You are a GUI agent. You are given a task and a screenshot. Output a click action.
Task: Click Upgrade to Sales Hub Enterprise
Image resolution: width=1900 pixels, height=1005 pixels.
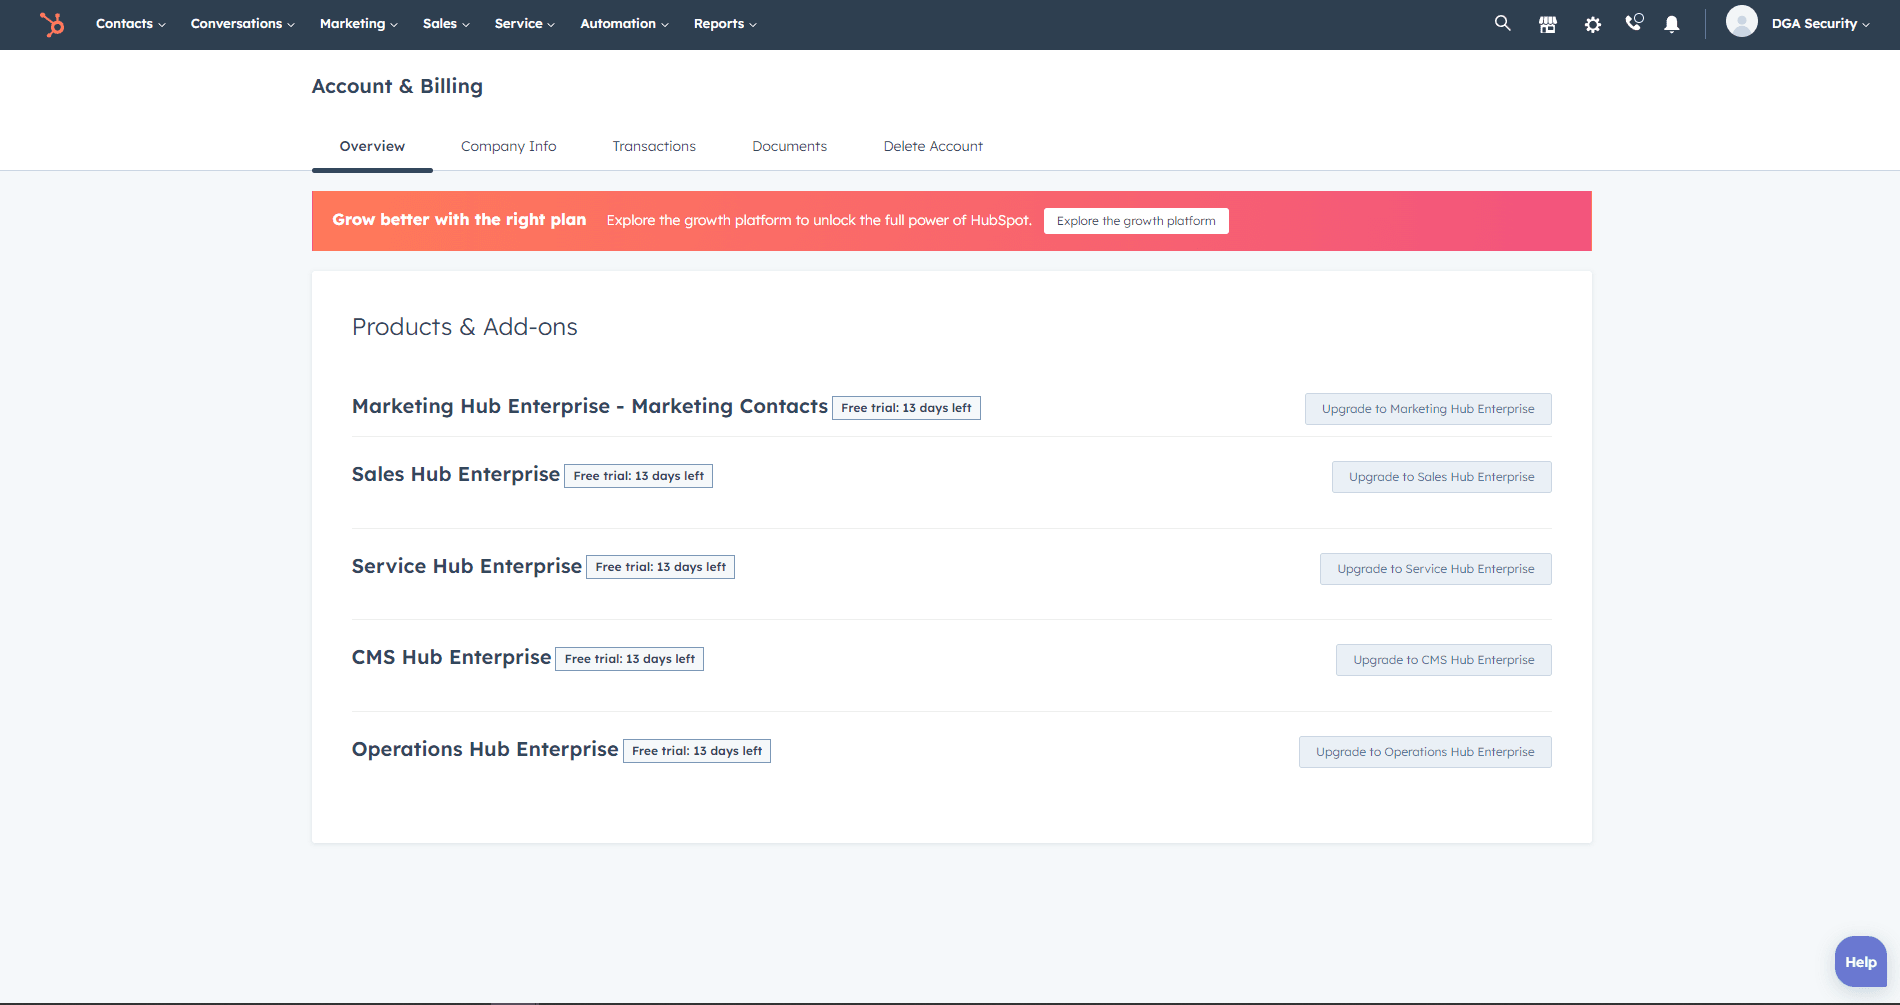click(x=1441, y=477)
